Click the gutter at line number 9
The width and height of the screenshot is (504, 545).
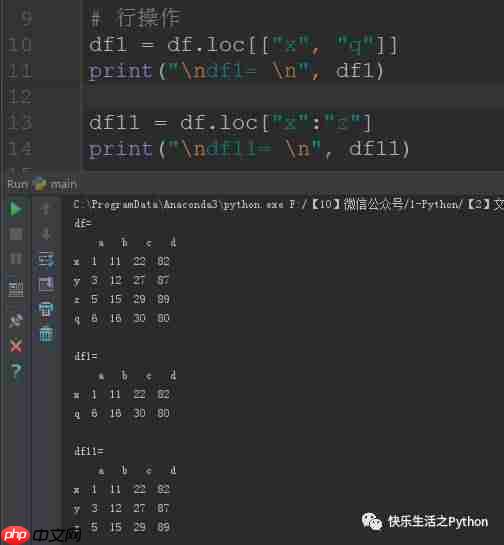point(26,18)
